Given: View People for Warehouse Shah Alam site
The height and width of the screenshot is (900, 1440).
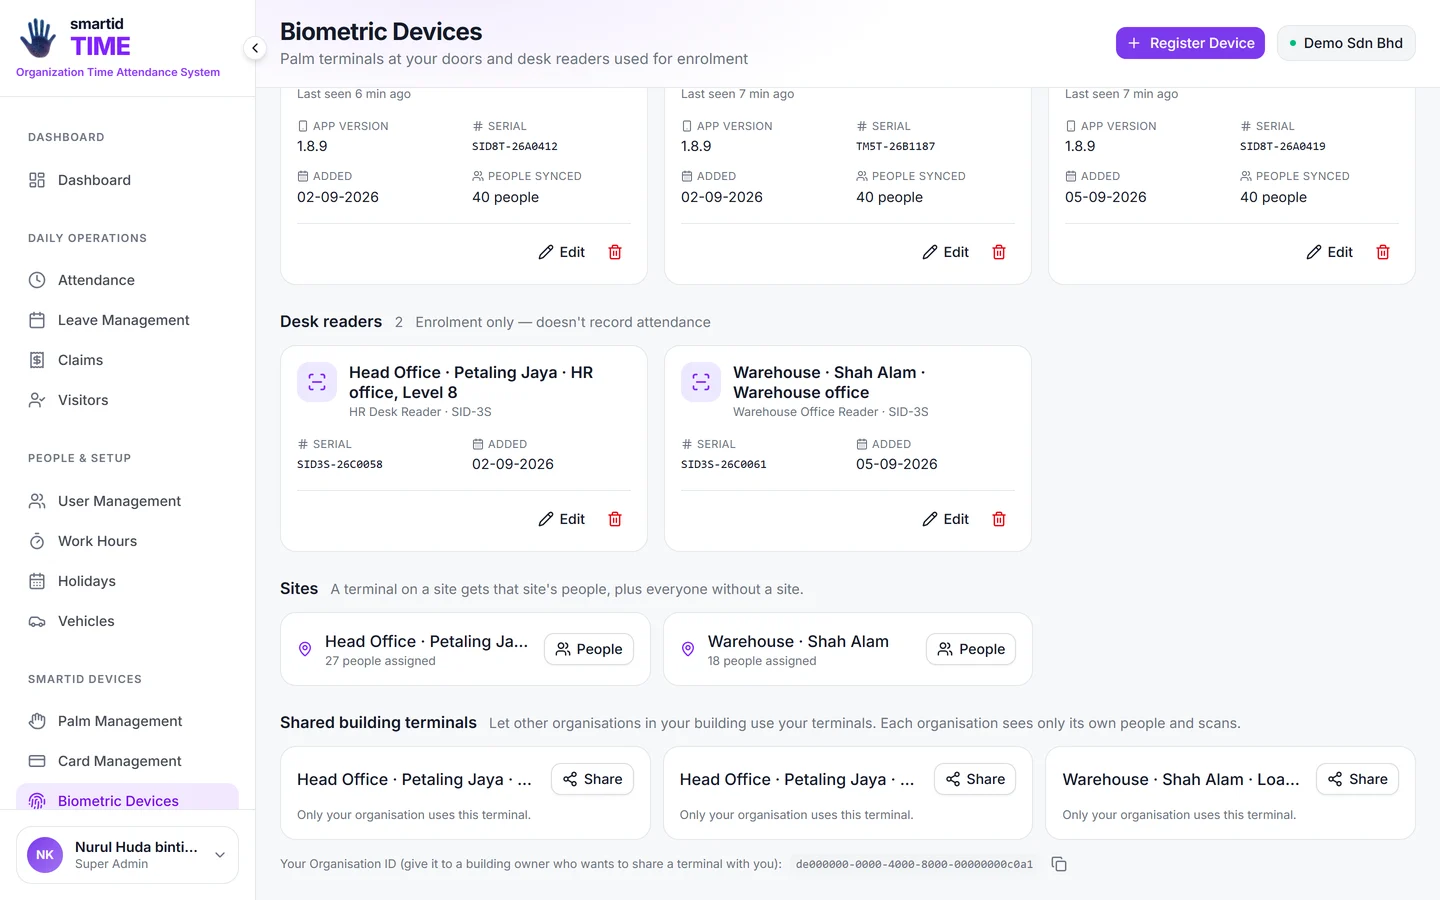Looking at the screenshot, I should click(x=971, y=649).
